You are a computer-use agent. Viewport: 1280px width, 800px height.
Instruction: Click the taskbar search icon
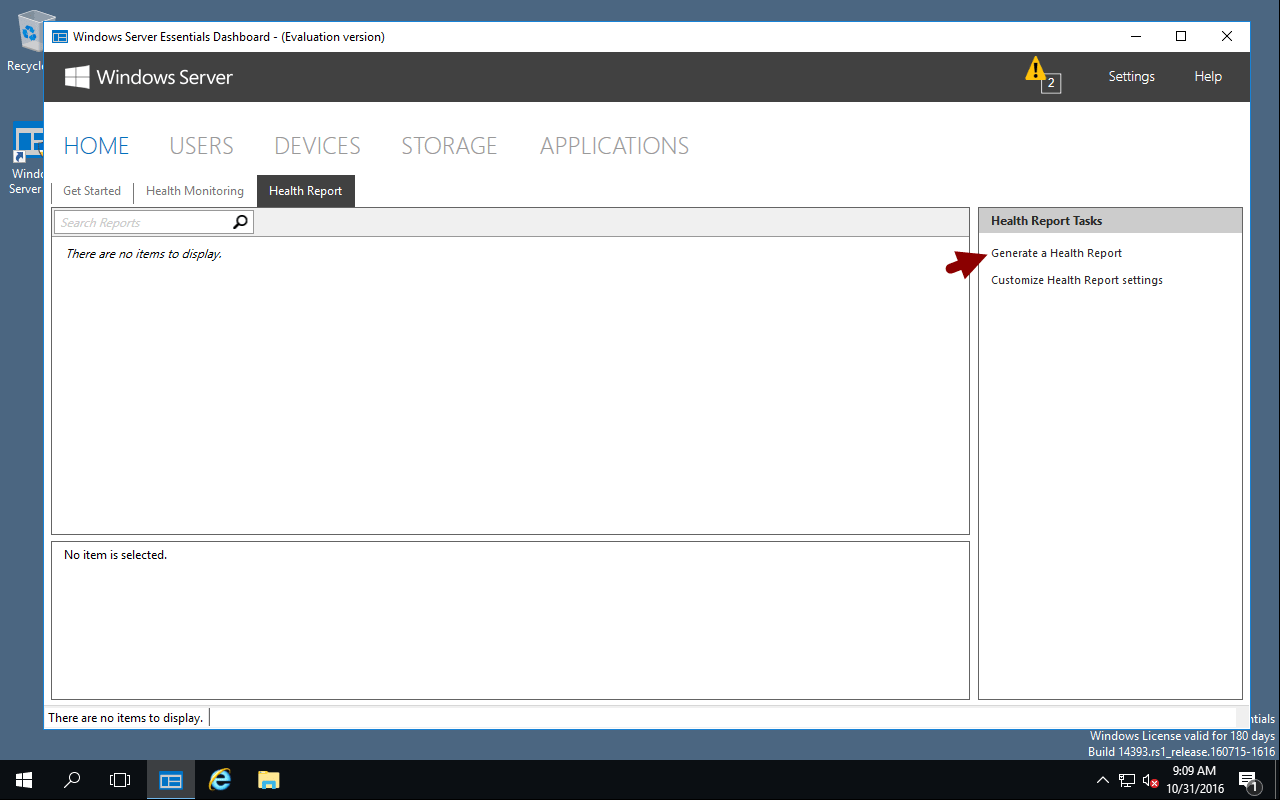tap(72, 780)
